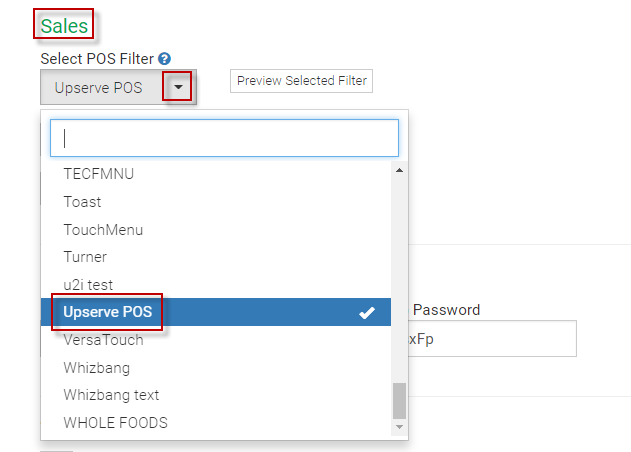Viewport: 631px width, 452px height.
Task: Select the u2i test option
Action: pos(88,285)
